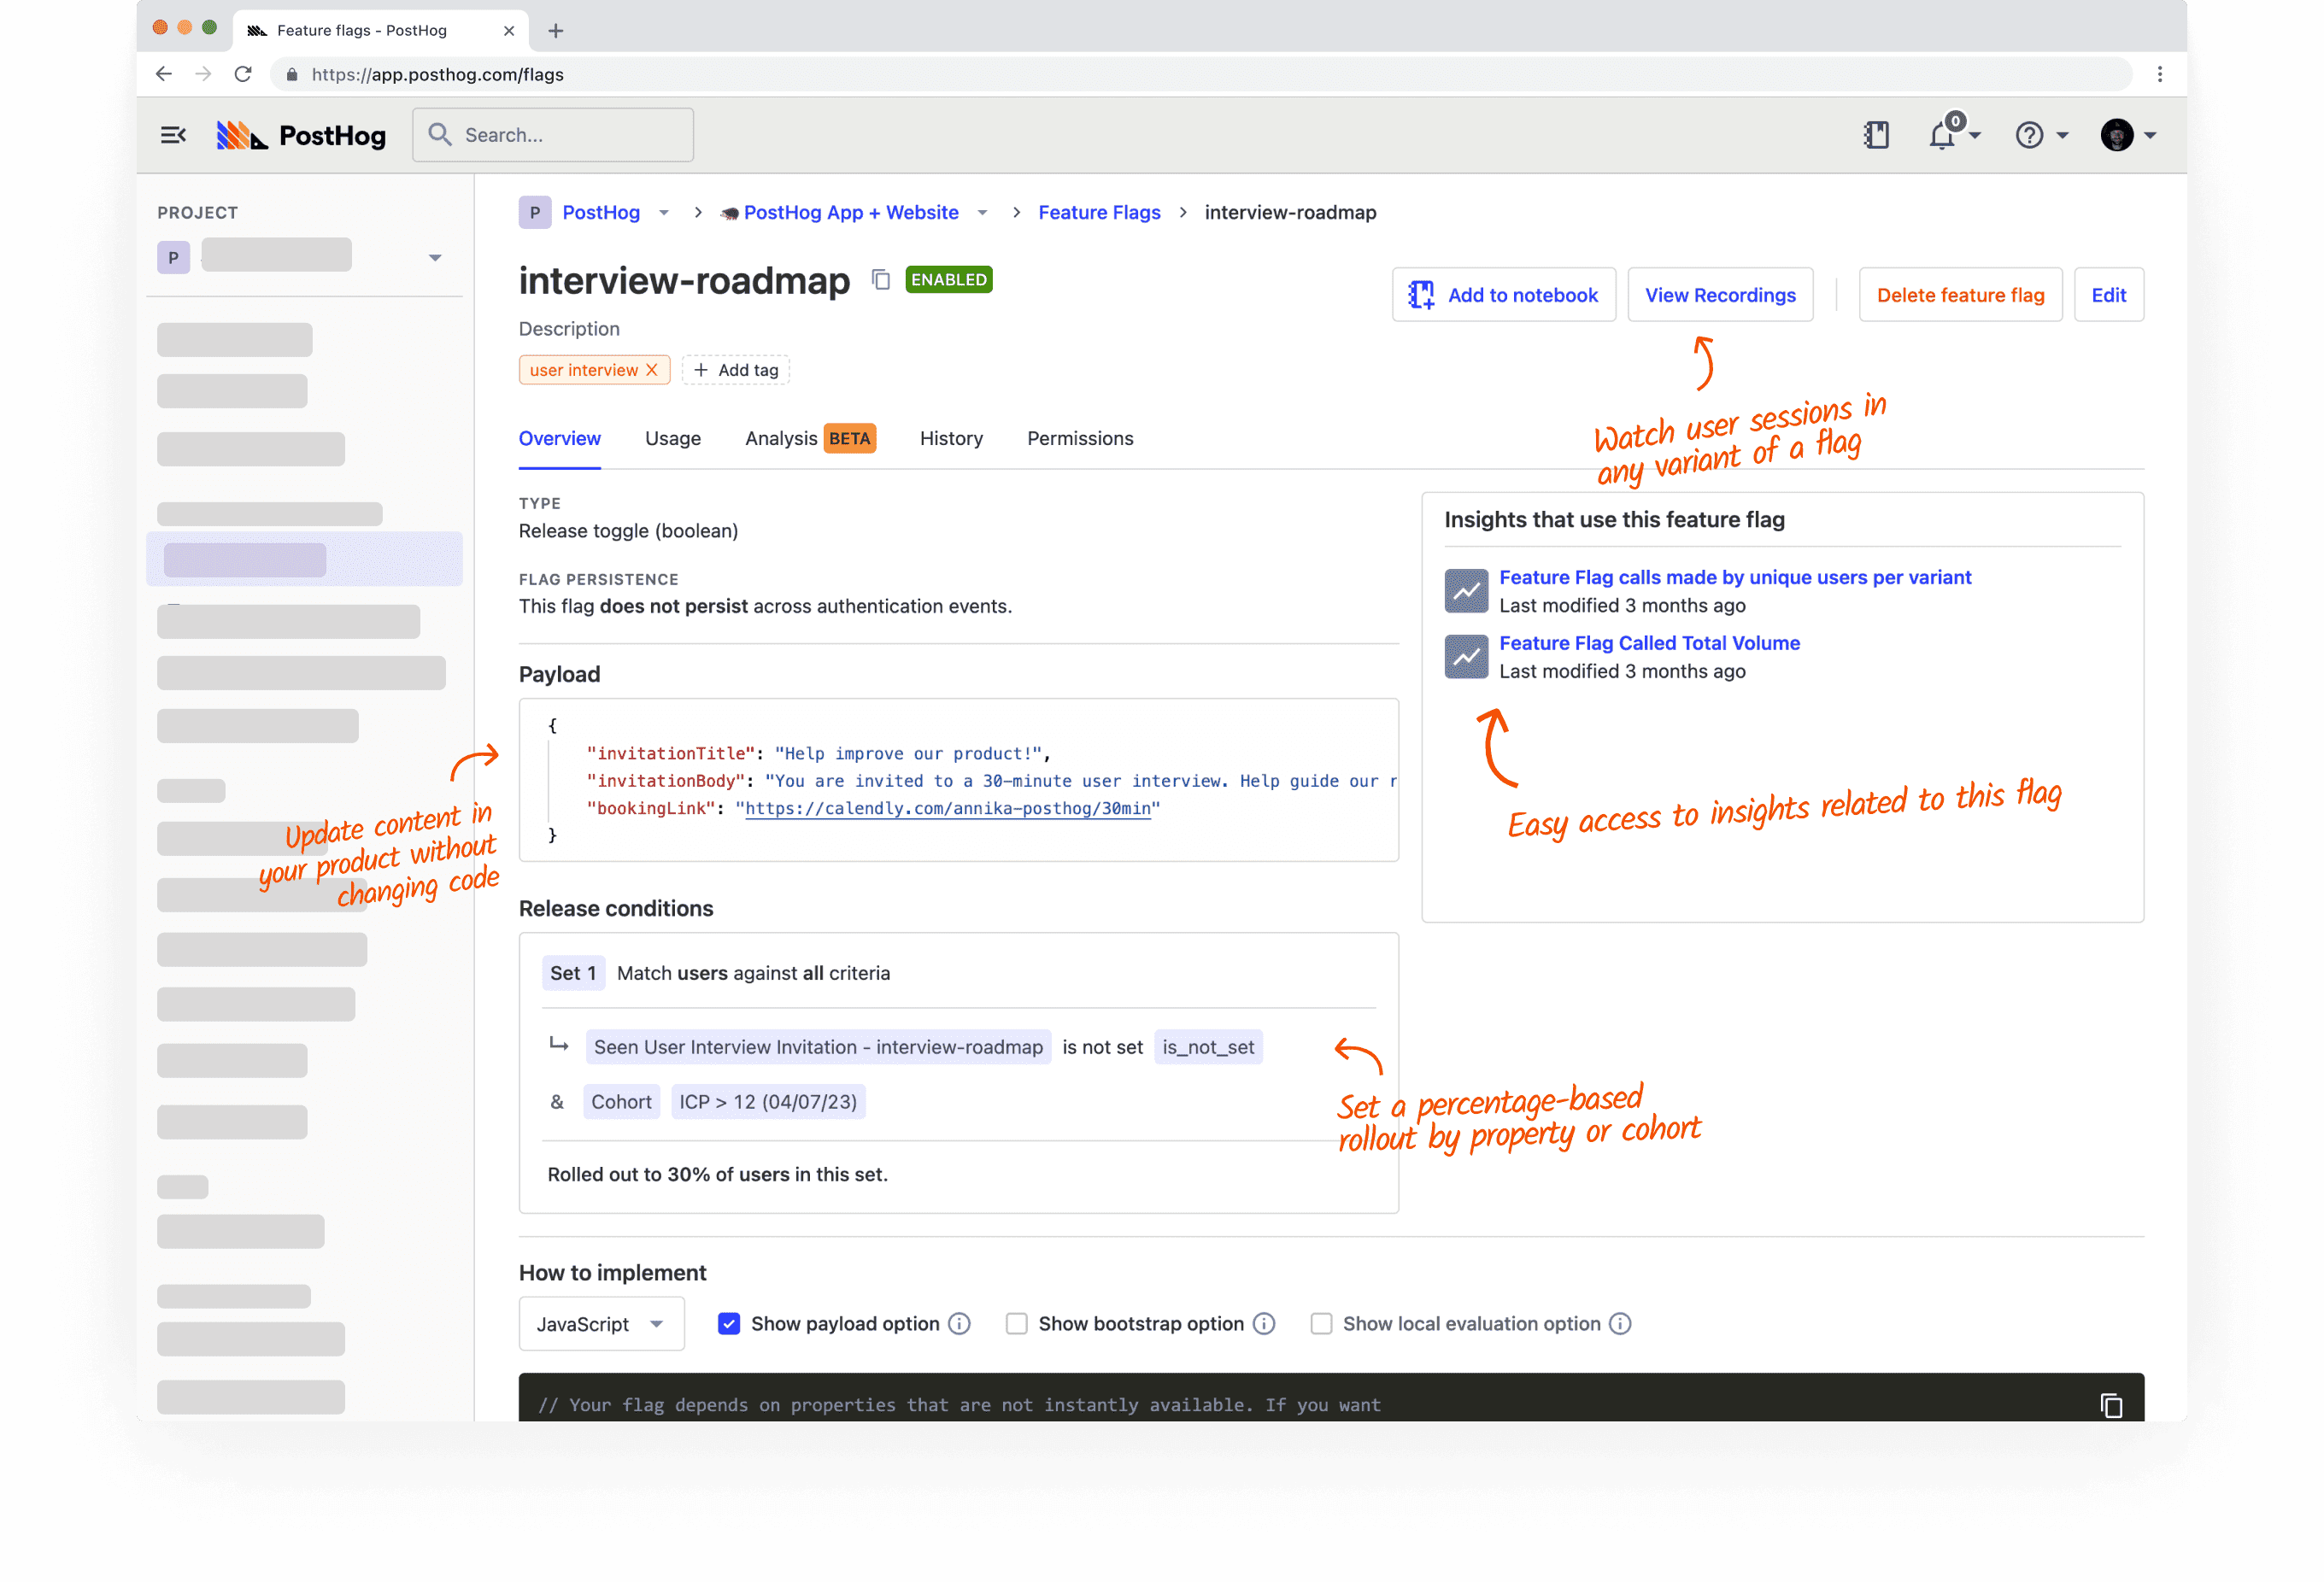Viewport: 2324px width, 1582px height.
Task: Click inside the Search field
Action: (x=553, y=134)
